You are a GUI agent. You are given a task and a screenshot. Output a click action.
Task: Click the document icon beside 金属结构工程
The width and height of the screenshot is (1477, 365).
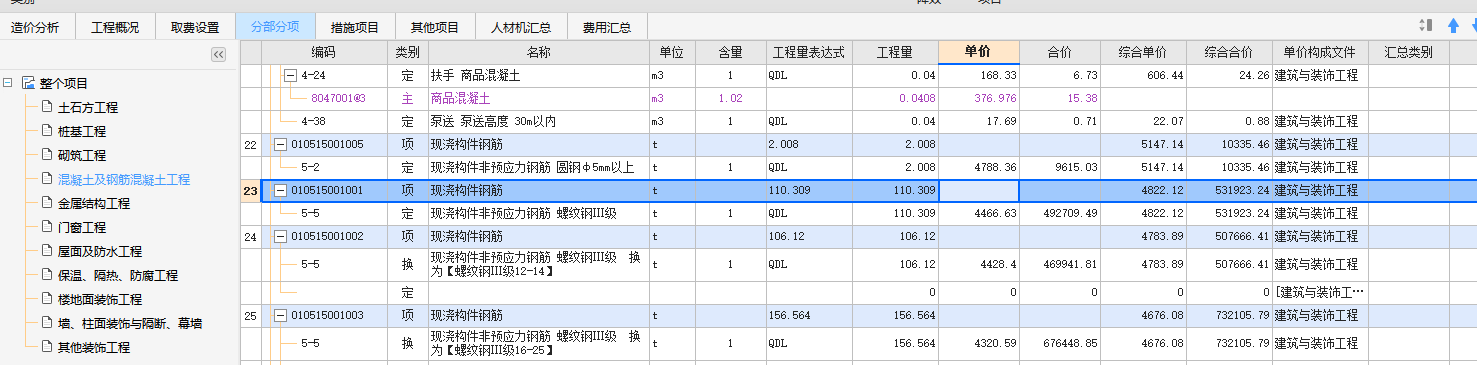coord(46,203)
